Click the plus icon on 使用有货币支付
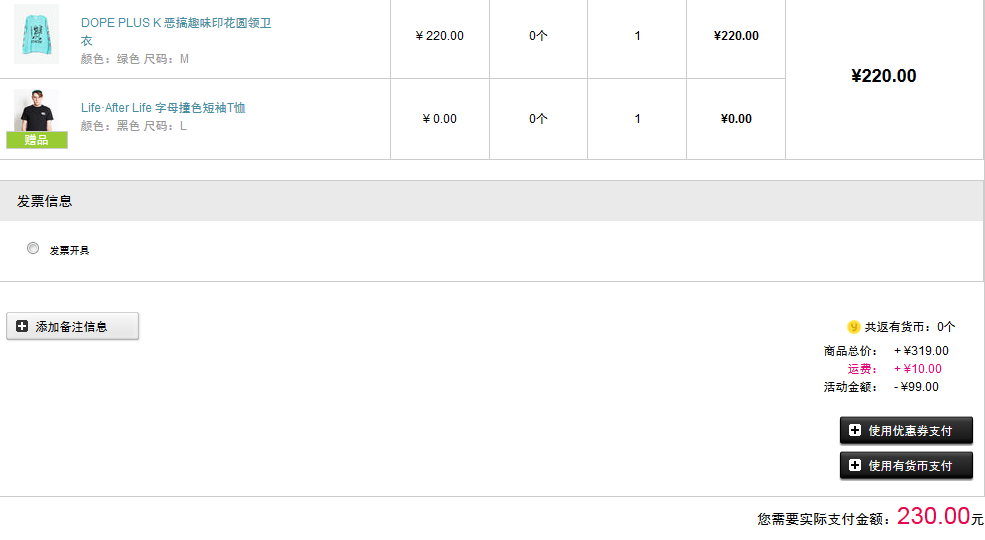This screenshot has height=540, width=985. [x=855, y=465]
